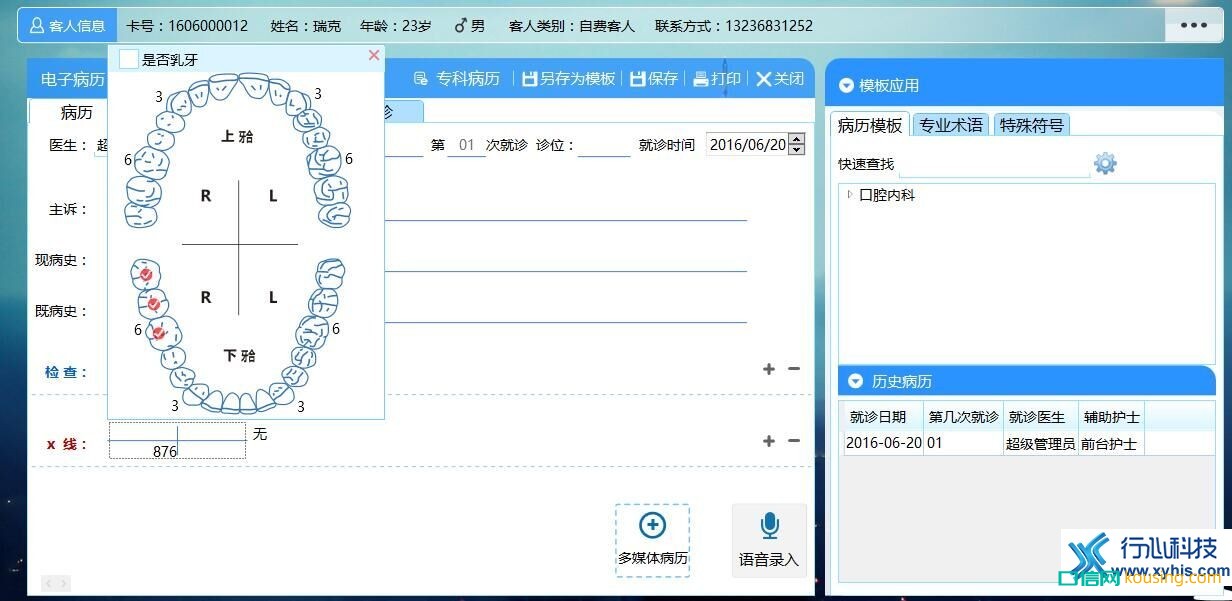Image resolution: width=1232 pixels, height=601 pixels.
Task: Close the tooth chart popup
Action: pyautogui.click(x=374, y=55)
